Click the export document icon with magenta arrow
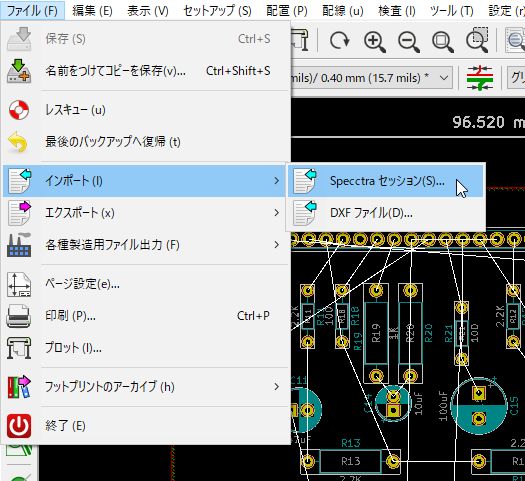This screenshot has width=525, height=481. click(x=19, y=213)
